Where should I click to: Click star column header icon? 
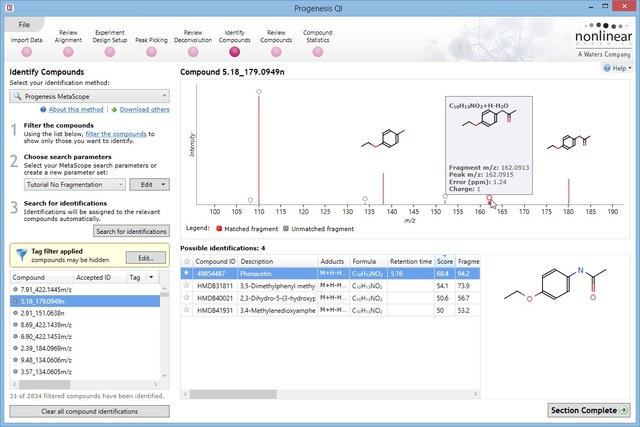click(187, 261)
